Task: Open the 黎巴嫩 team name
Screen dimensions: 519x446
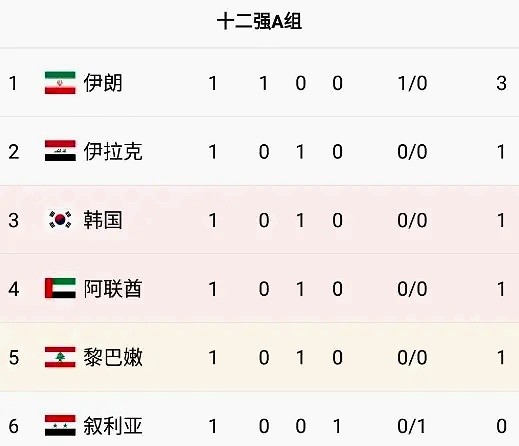Action: [113, 357]
